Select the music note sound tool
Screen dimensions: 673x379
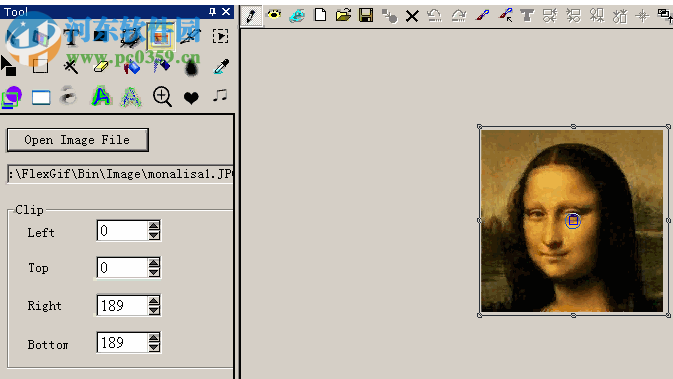pos(220,95)
